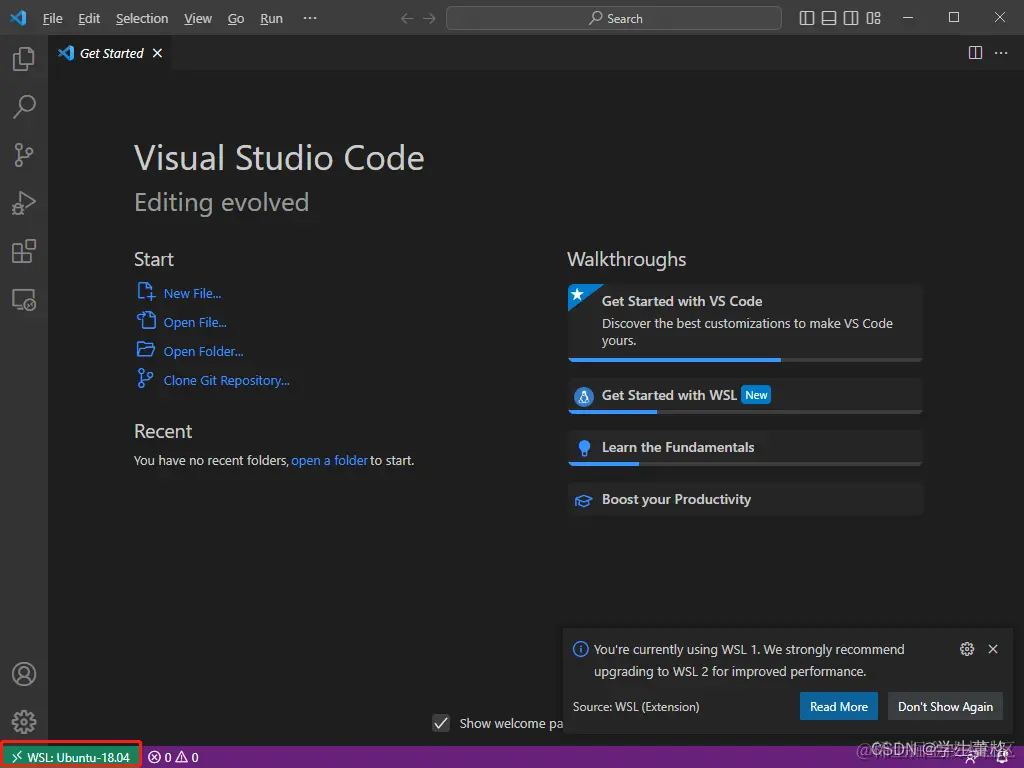Click the graduation cap icon on Boost your Productivity
Image resolution: width=1024 pixels, height=768 pixels.
(x=583, y=500)
